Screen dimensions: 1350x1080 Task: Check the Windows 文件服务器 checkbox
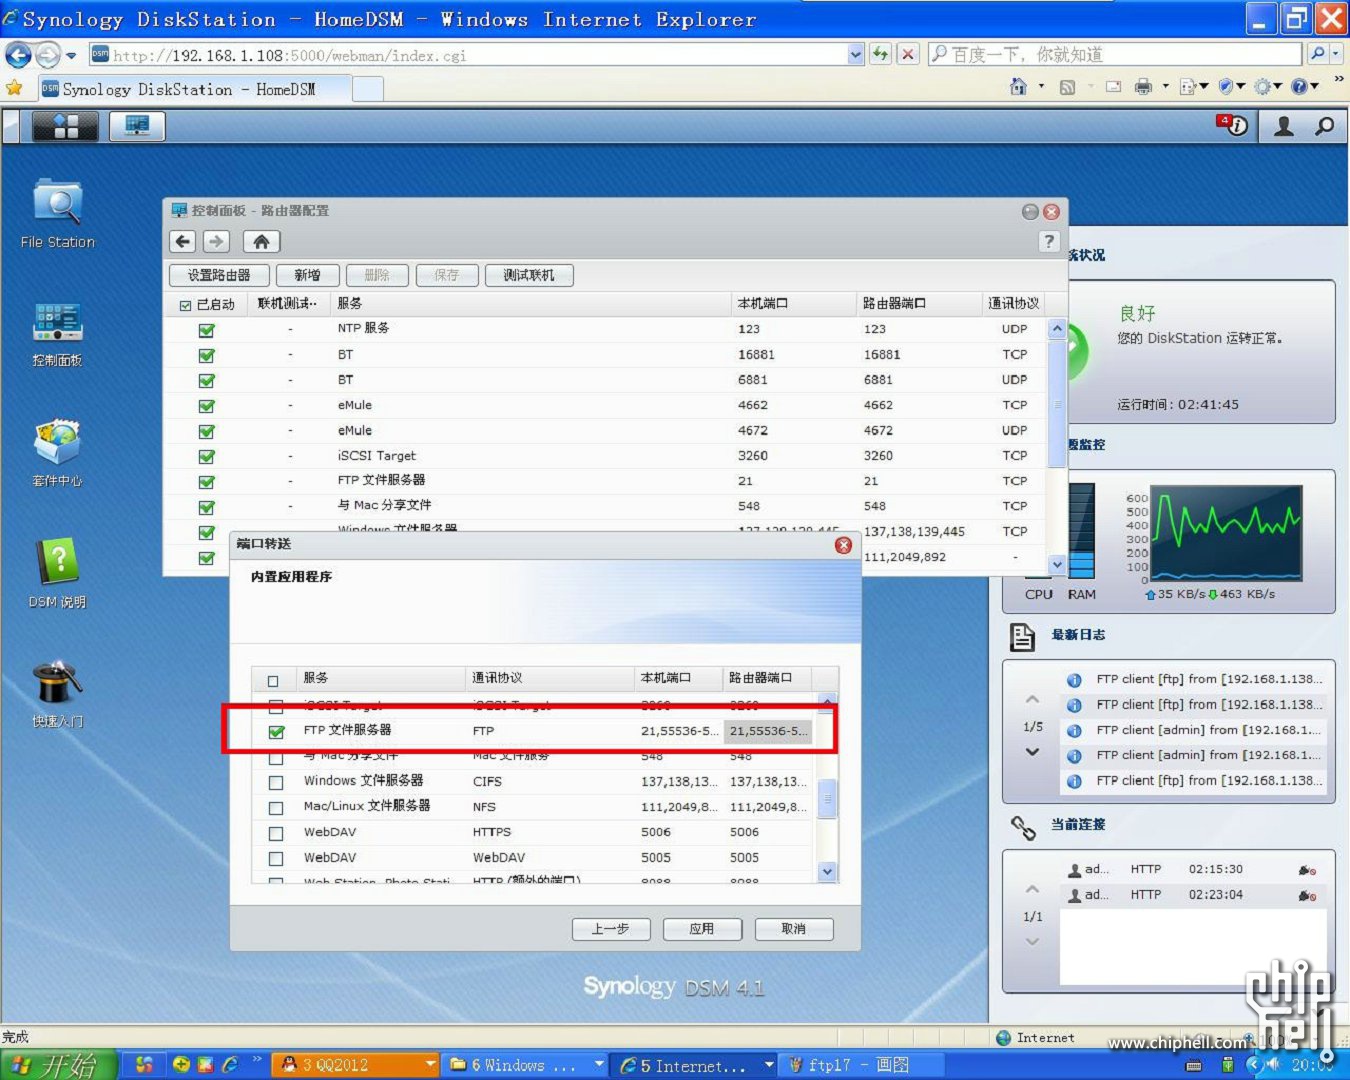coord(276,783)
